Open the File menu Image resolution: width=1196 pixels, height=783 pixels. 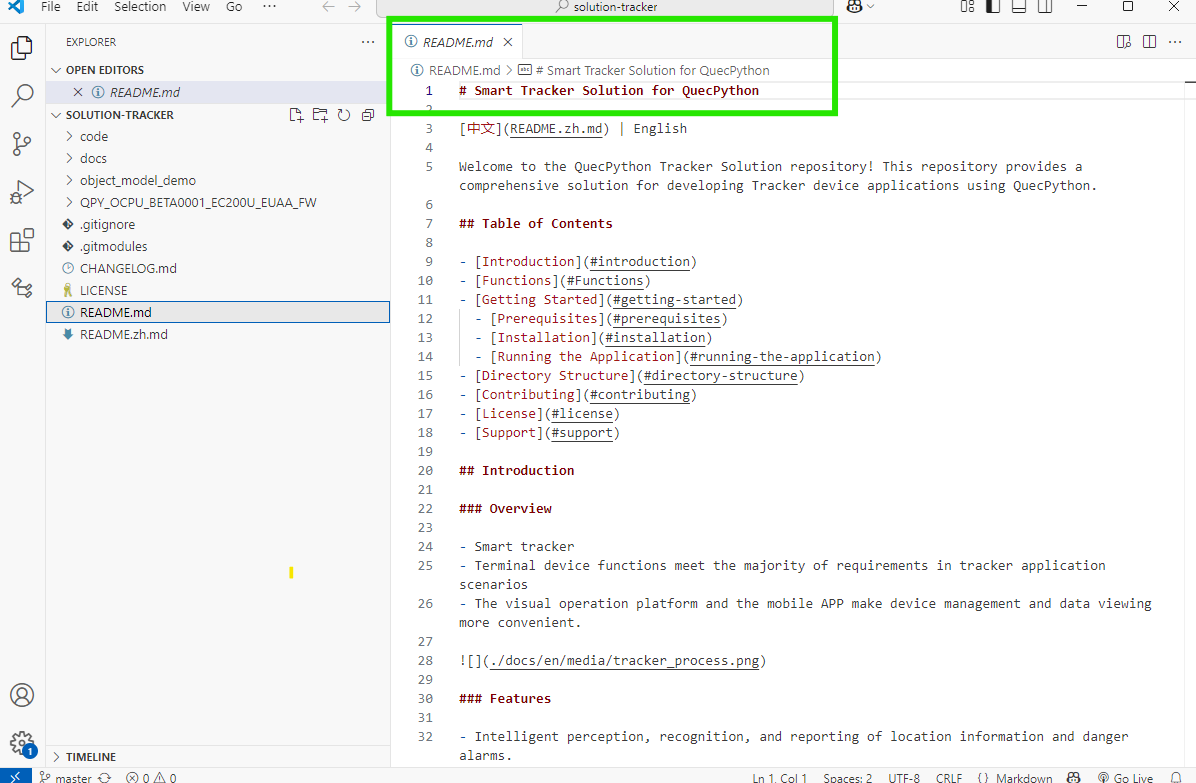point(50,7)
